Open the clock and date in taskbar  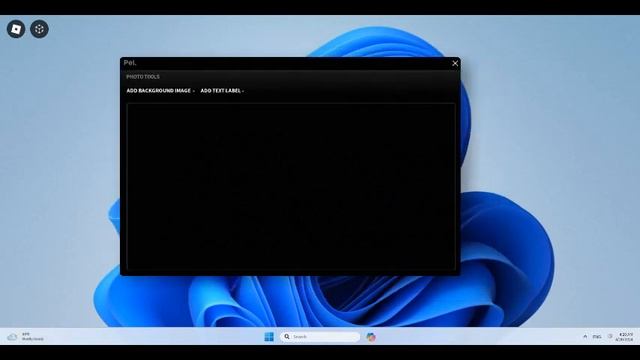624,337
